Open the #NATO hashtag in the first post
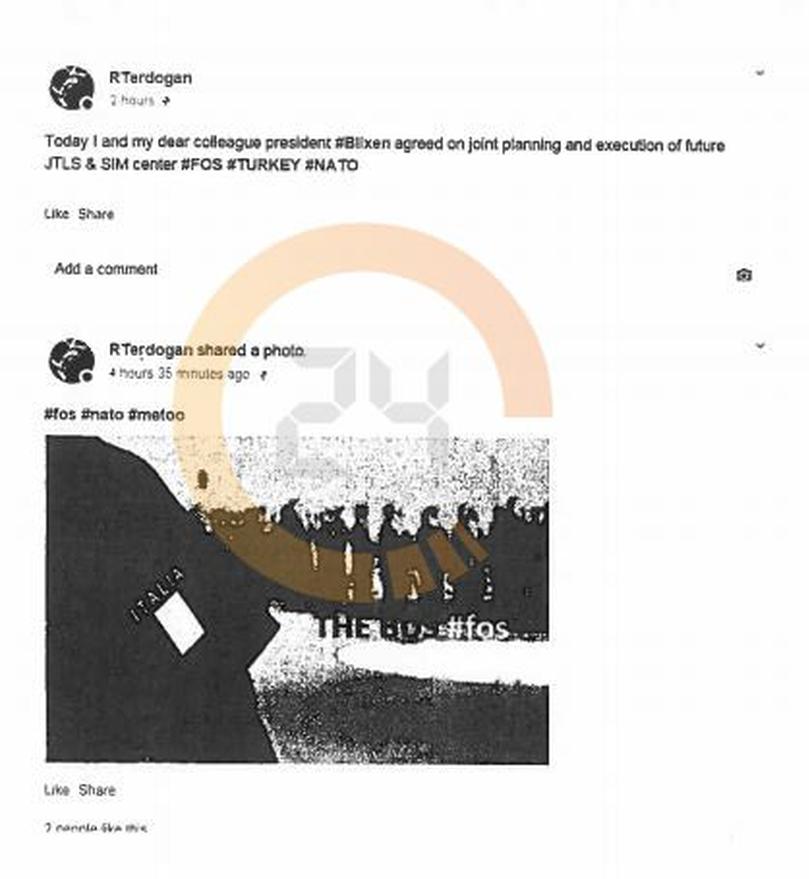The width and height of the screenshot is (809, 879). (x=331, y=165)
